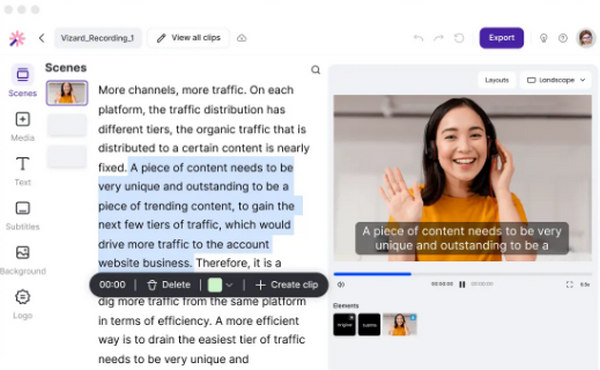Click the line "distributed to a certain content is nearly"
600x370 pixels.
click(204, 148)
